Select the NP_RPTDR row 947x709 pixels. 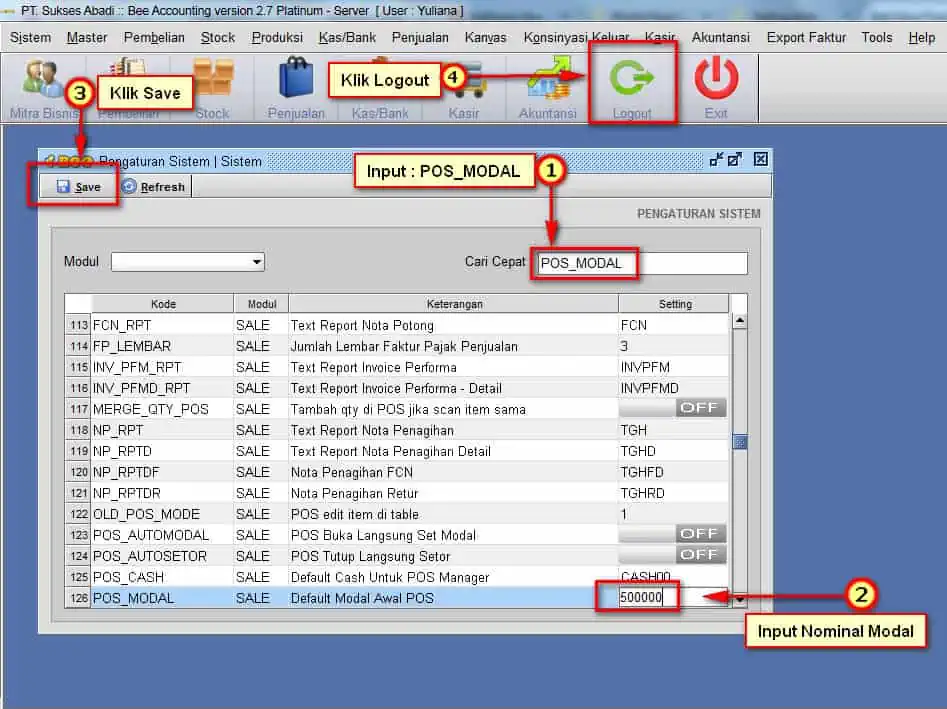pos(397,493)
